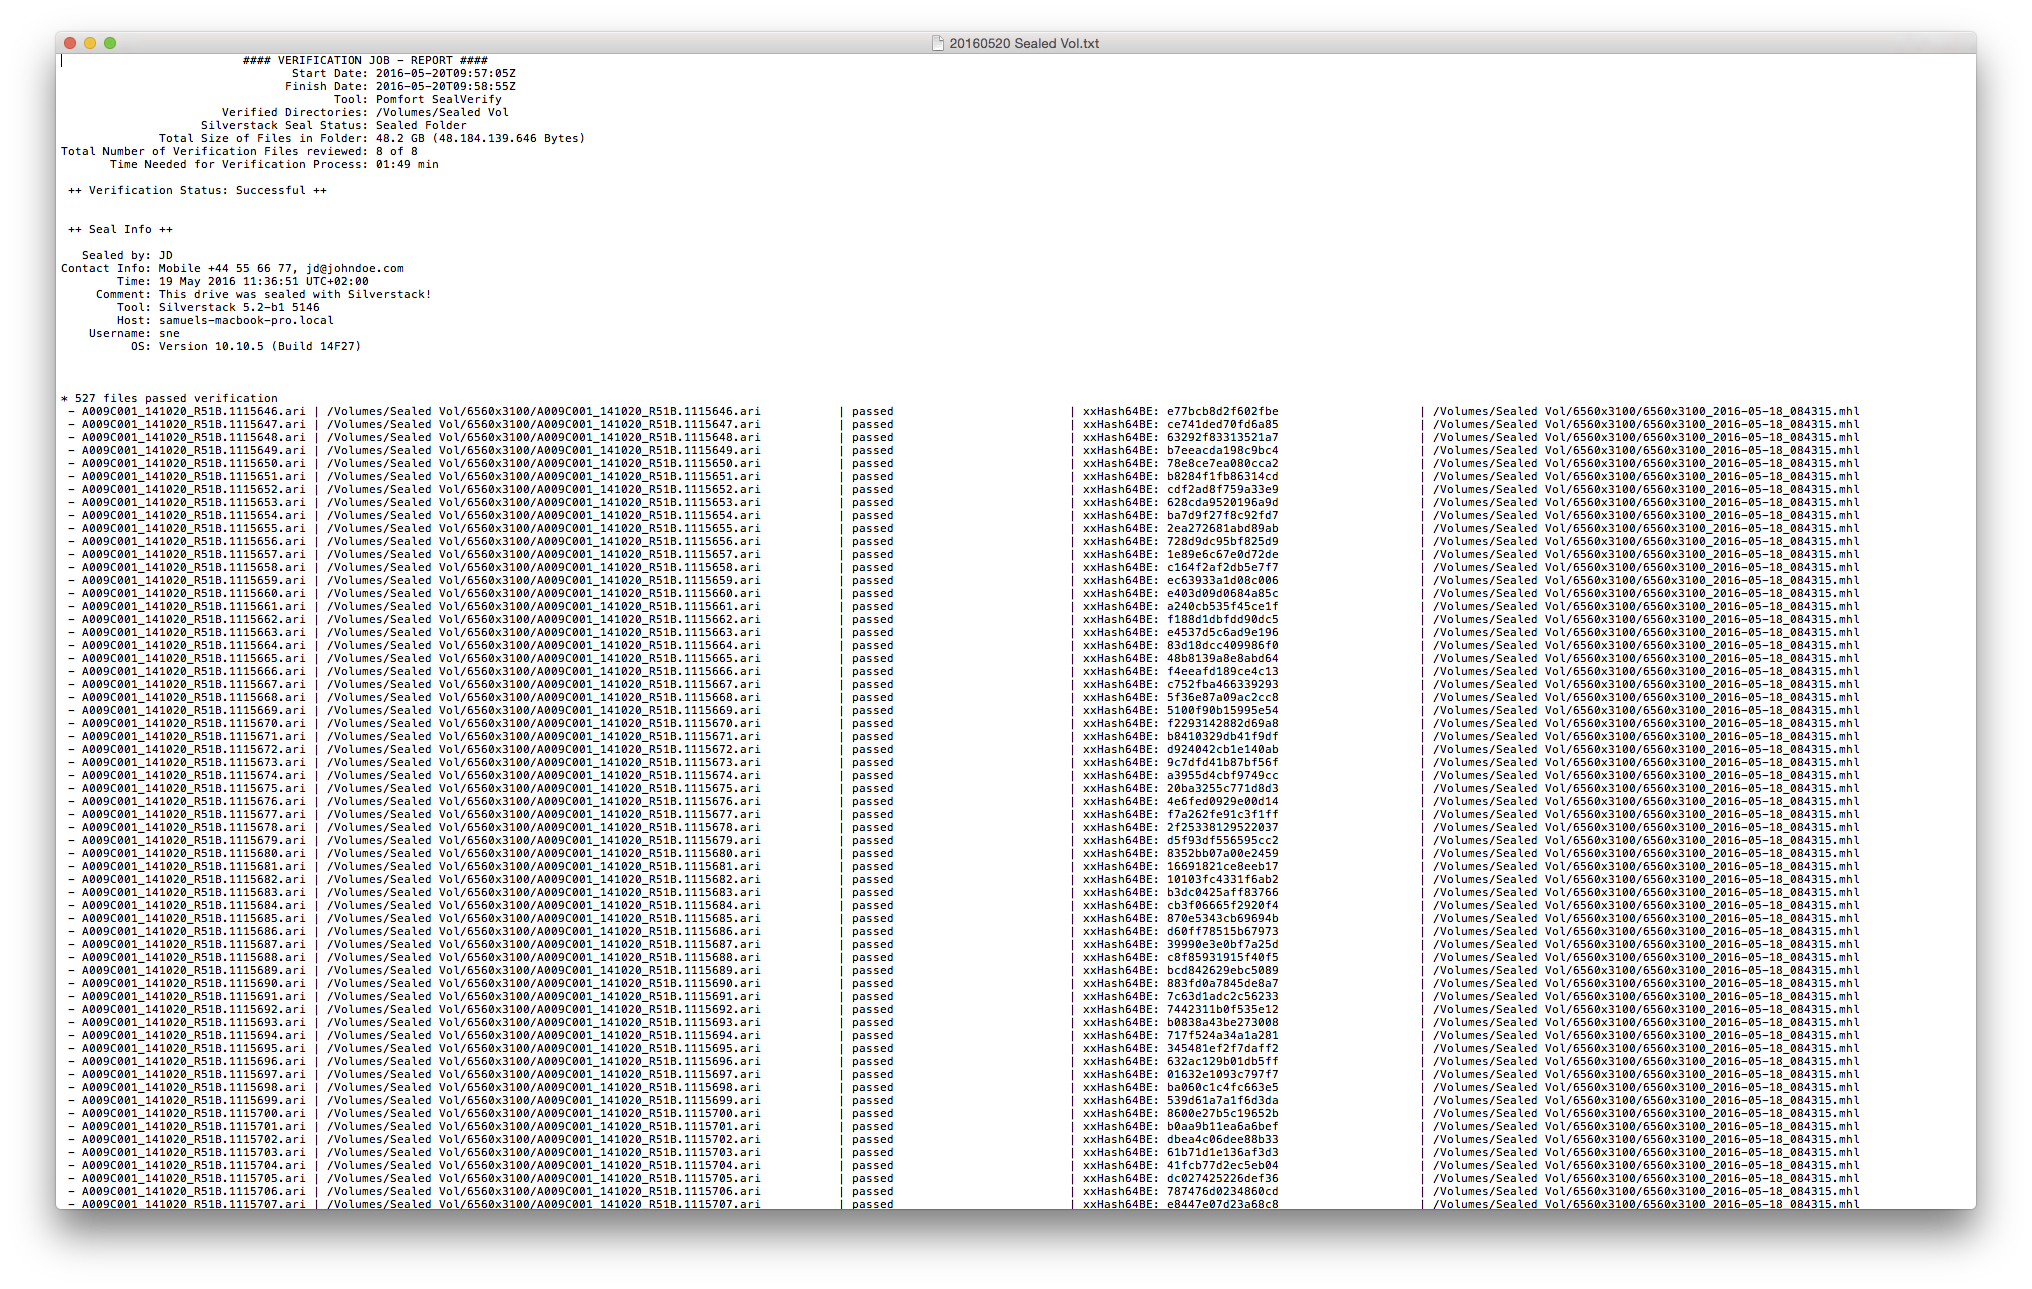Click 'passed' status of the 1115704.ari row
The width and height of the screenshot is (2032, 1289).
coord(873,1165)
